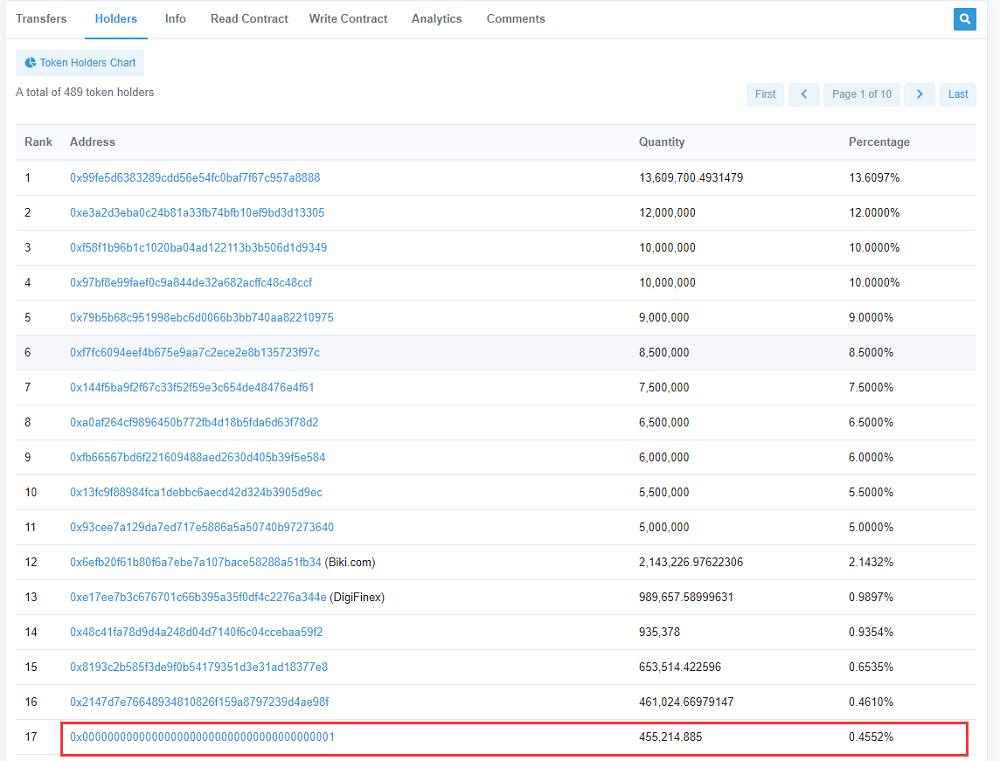
Task: Select quantity 6,500,000
Action: pyautogui.click(x=664, y=422)
